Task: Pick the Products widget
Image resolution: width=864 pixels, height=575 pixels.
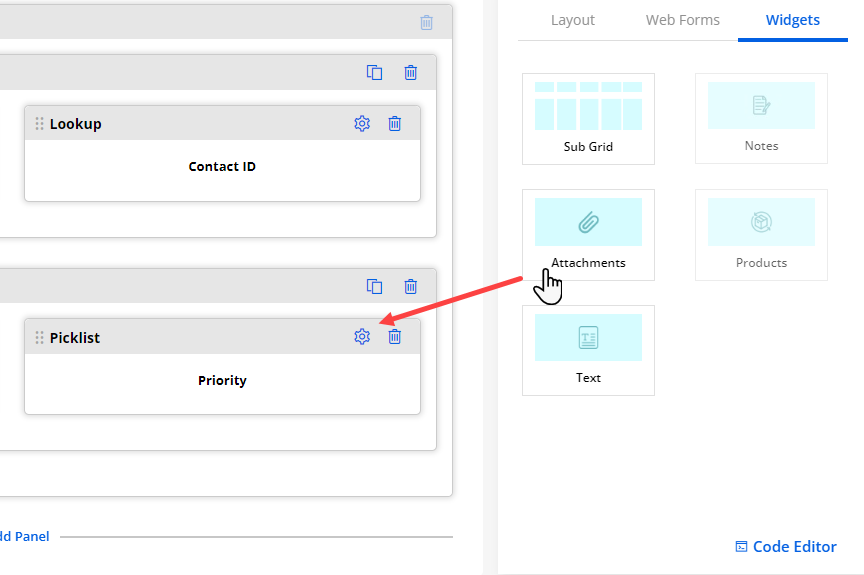Action: [761, 234]
